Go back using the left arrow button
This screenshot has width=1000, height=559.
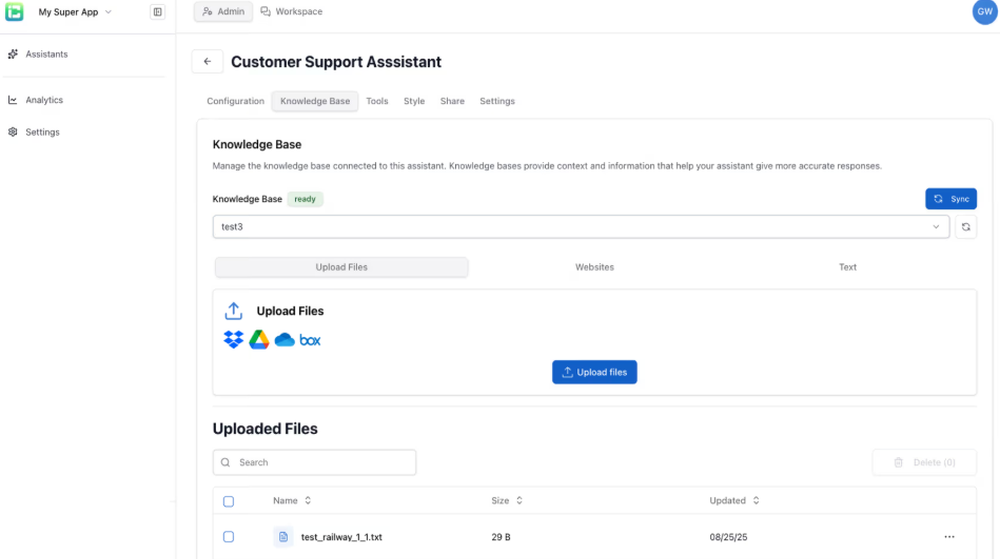tap(207, 62)
